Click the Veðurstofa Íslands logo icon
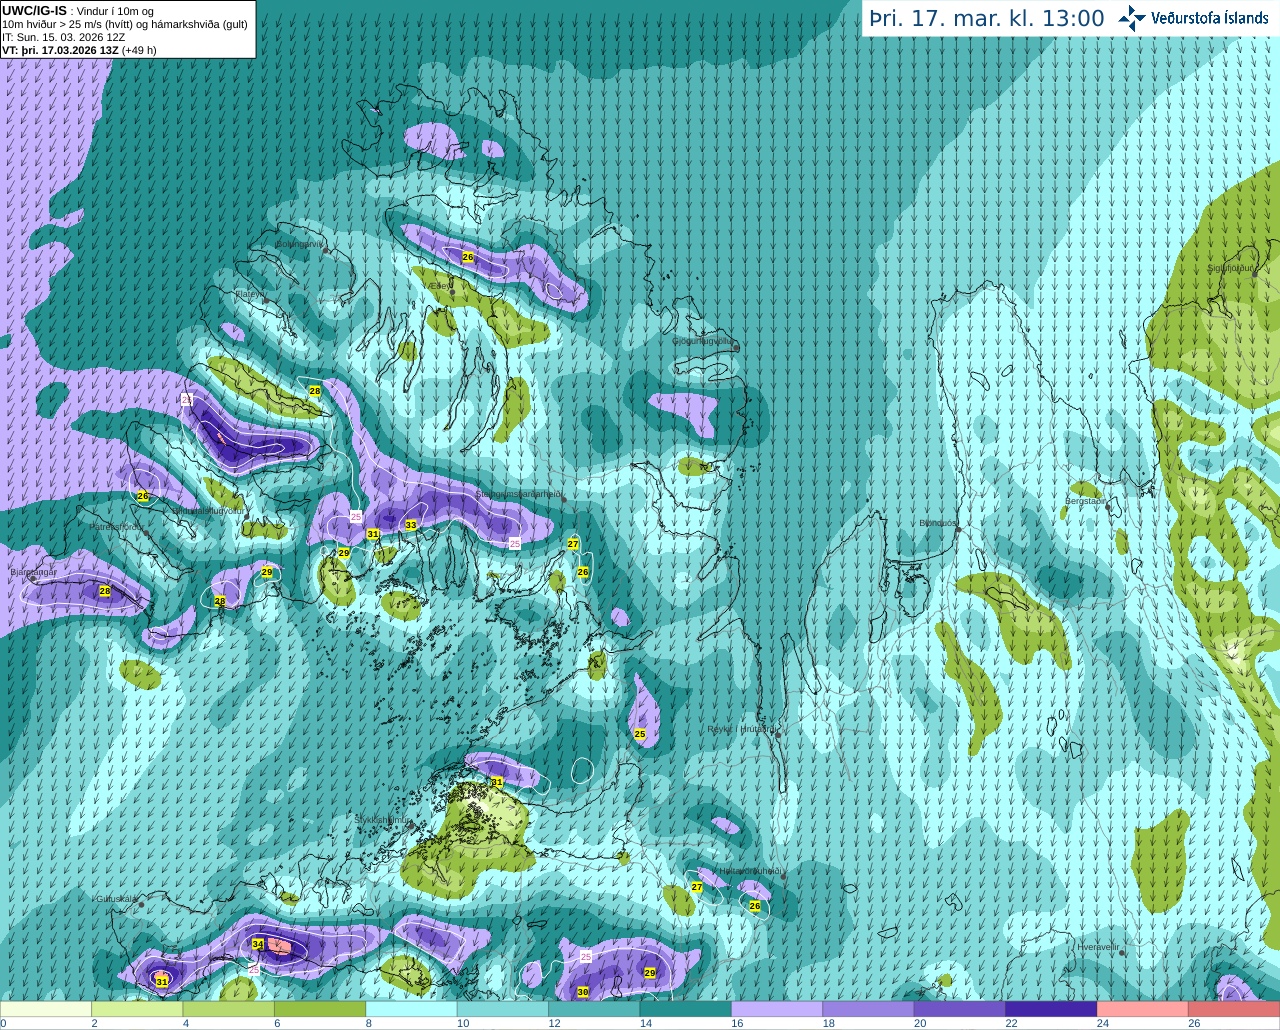Image resolution: width=1280 pixels, height=1030 pixels. (x=1131, y=18)
